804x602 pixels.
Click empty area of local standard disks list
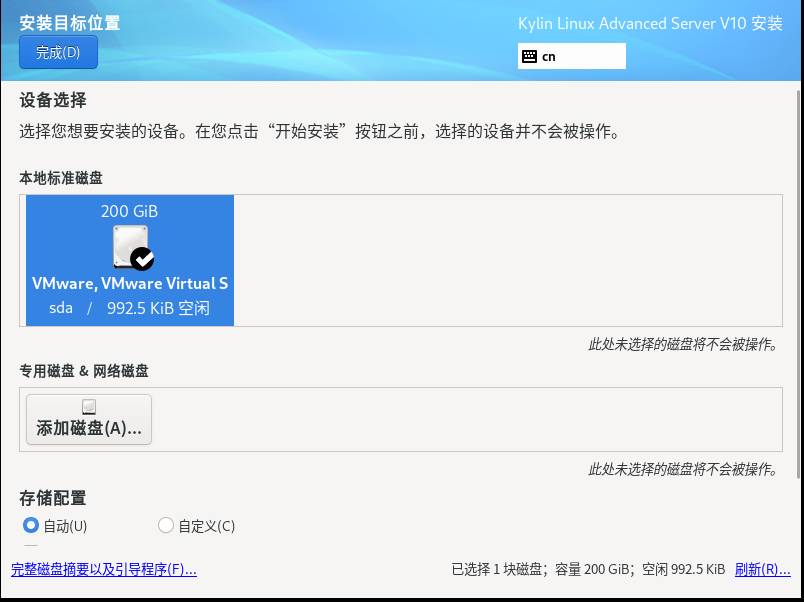pyautogui.click(x=500, y=260)
